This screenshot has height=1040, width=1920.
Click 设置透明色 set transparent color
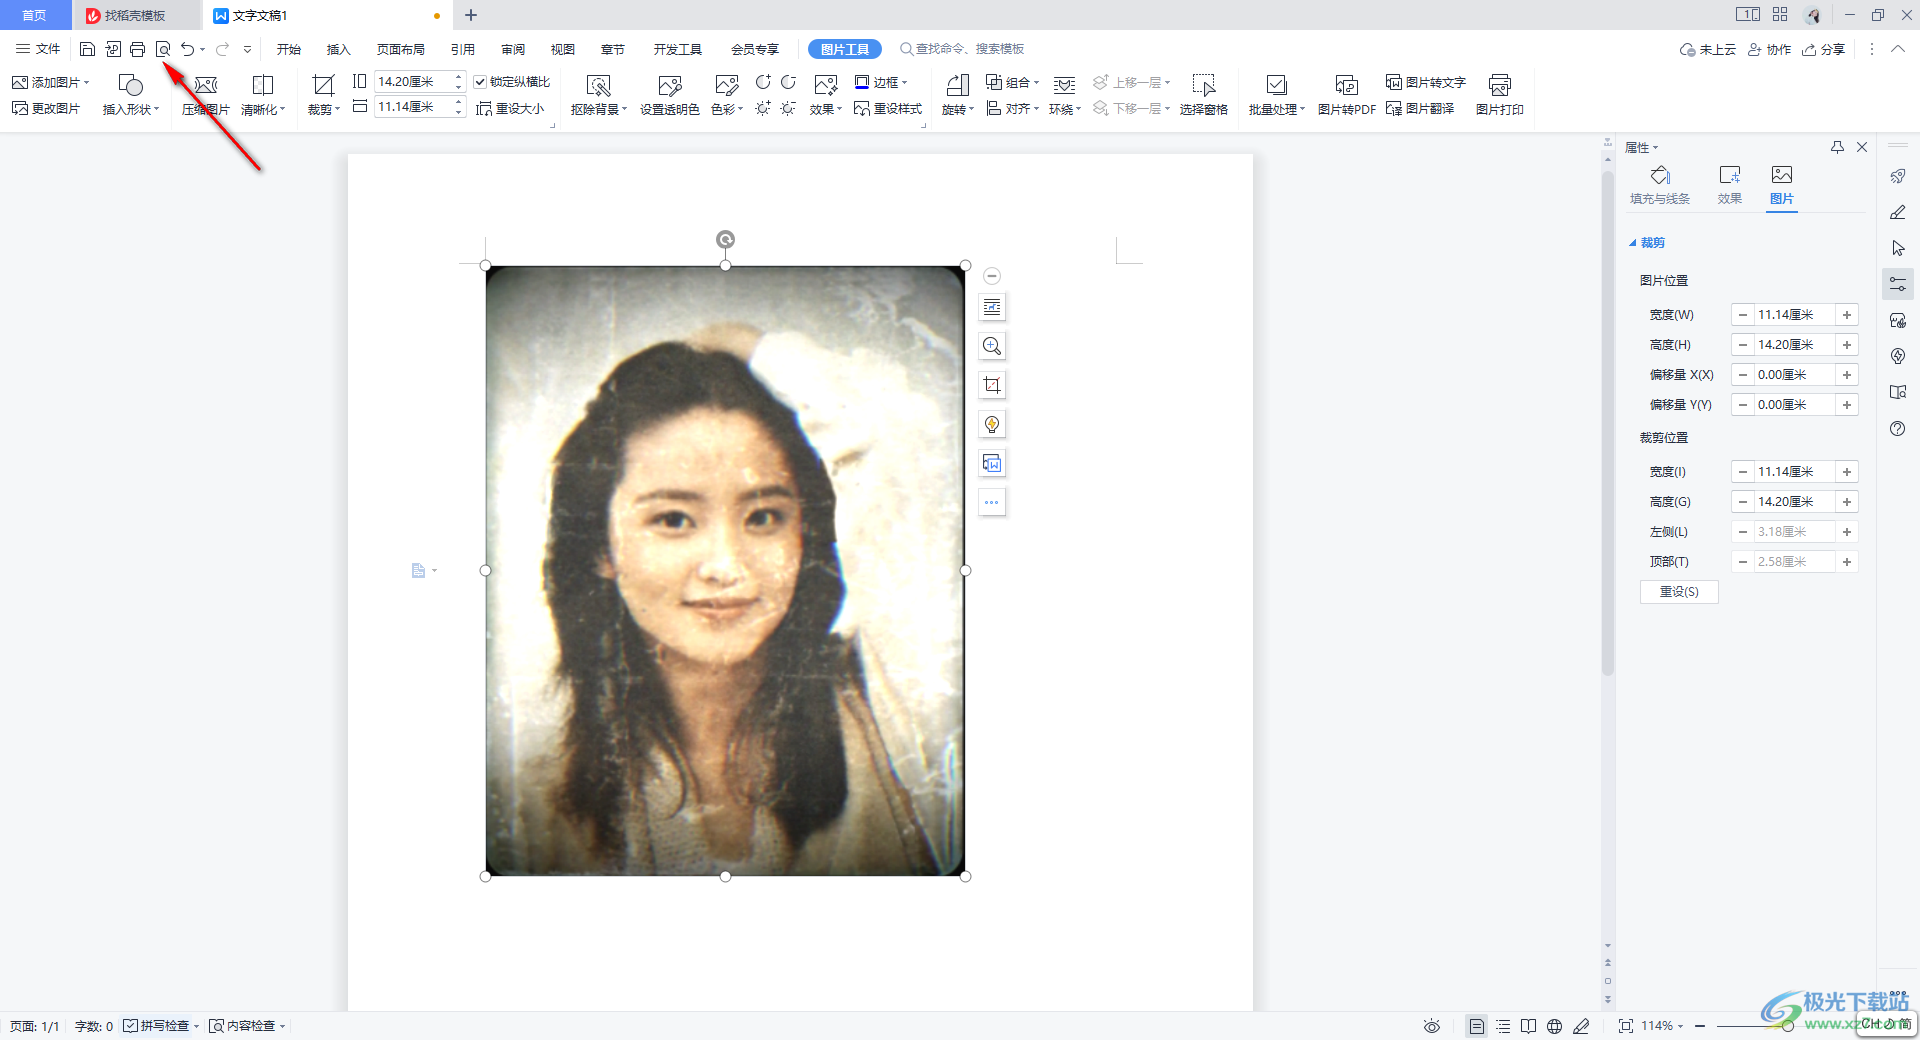(670, 96)
